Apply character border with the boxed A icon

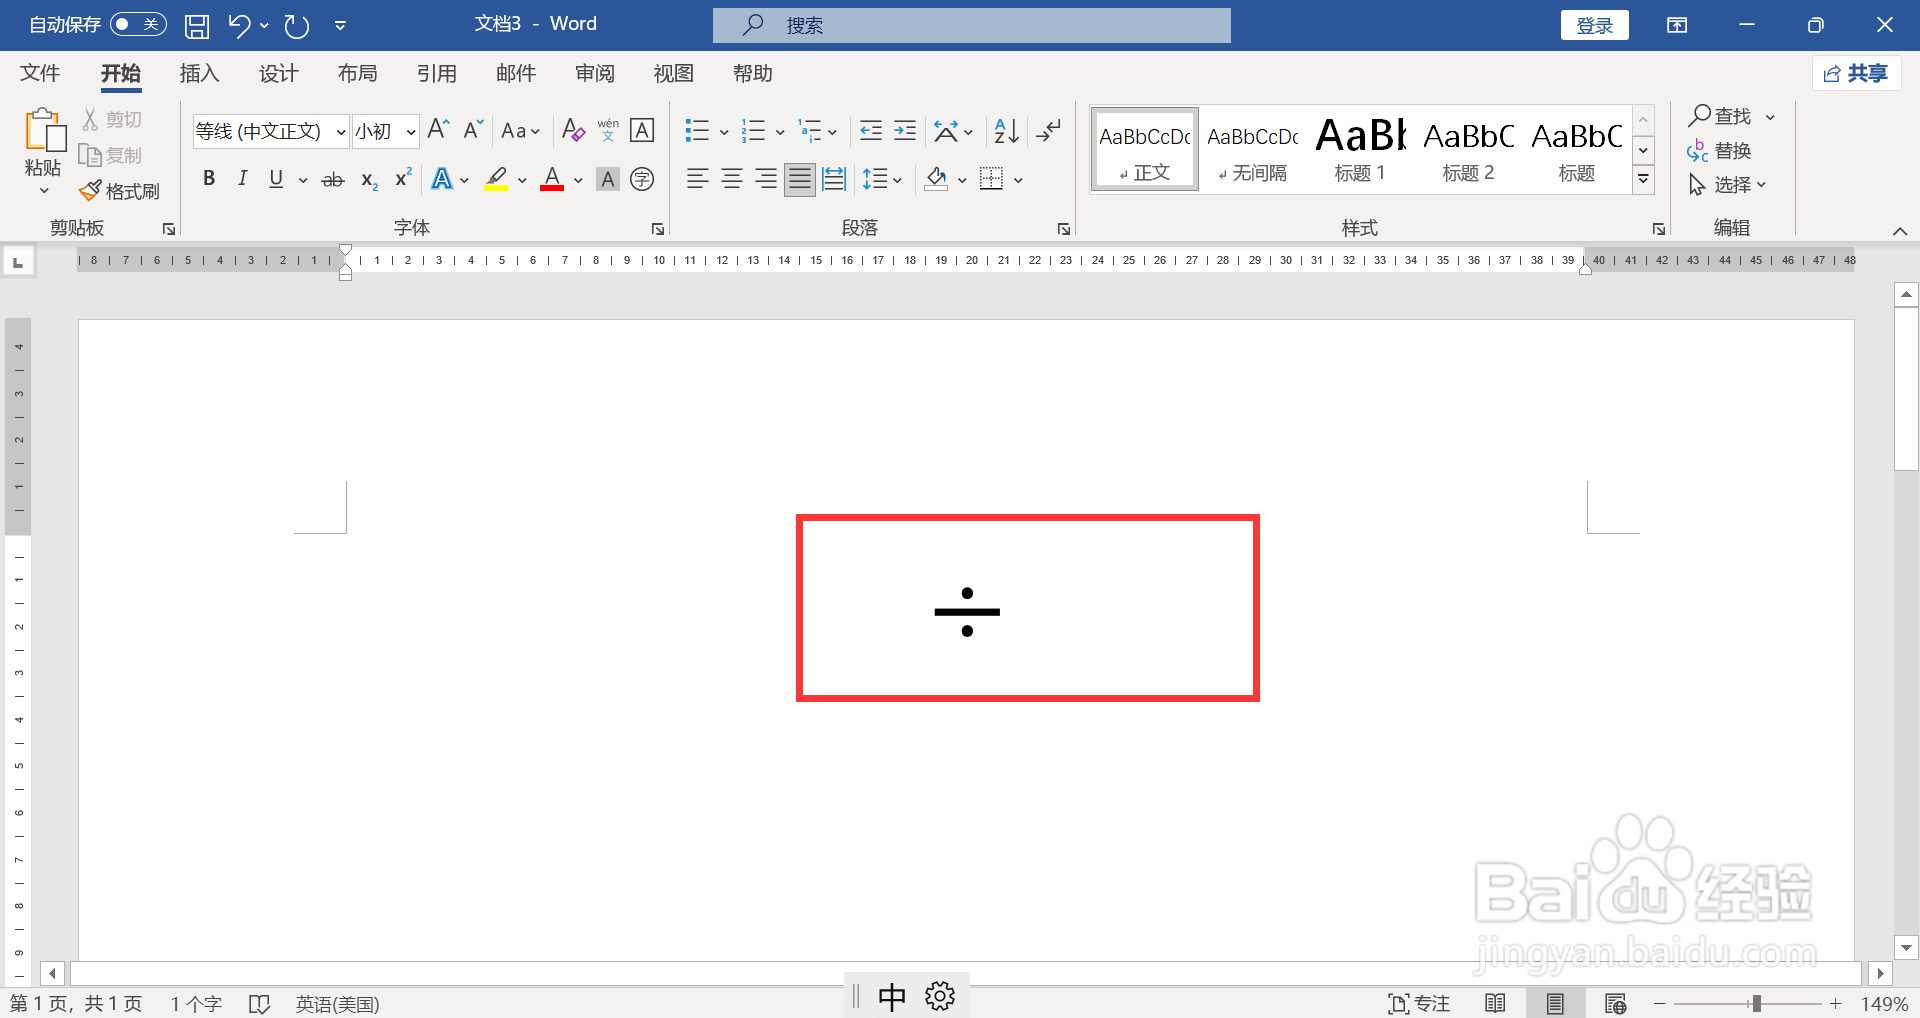coord(642,130)
